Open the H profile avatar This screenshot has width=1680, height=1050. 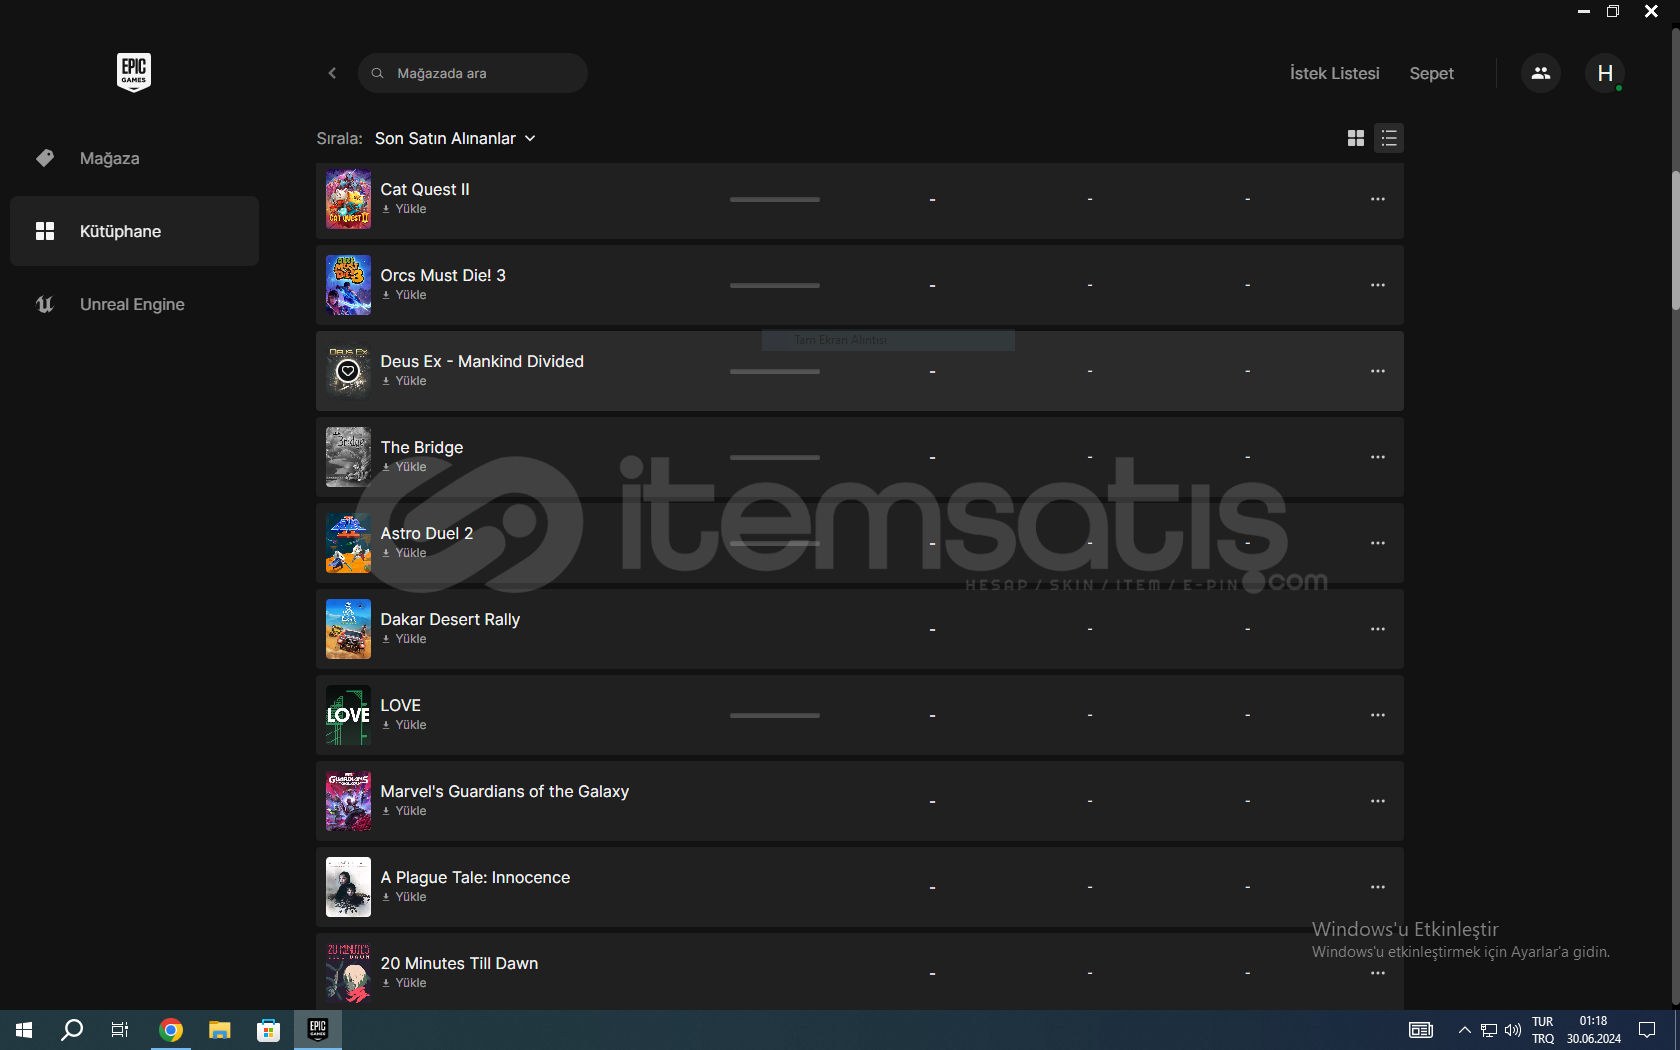tap(1604, 73)
